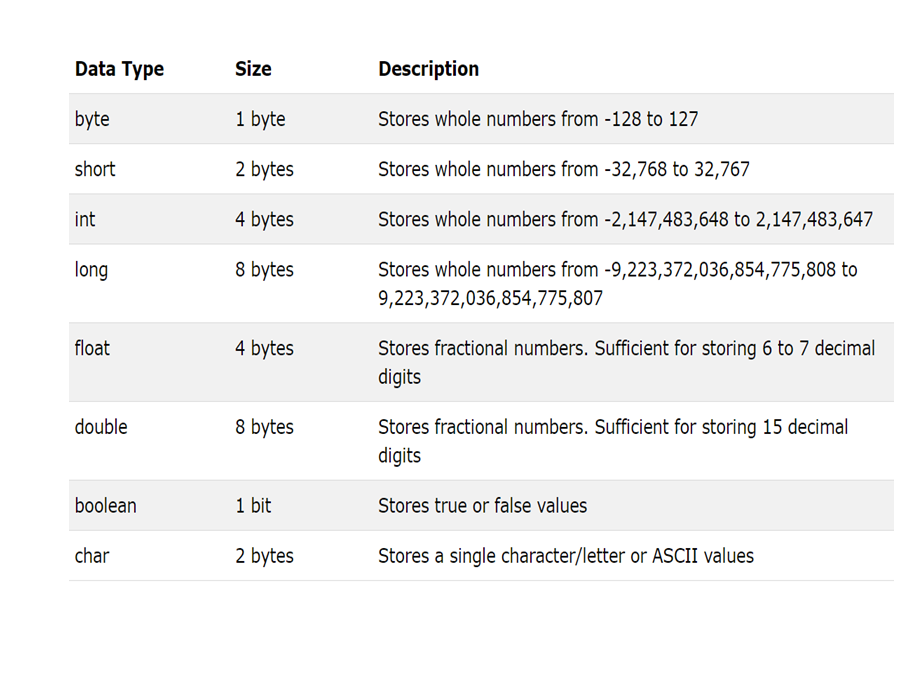The width and height of the screenshot is (920, 692).
Task: Click the size cell in the short row
Action: [264, 169]
